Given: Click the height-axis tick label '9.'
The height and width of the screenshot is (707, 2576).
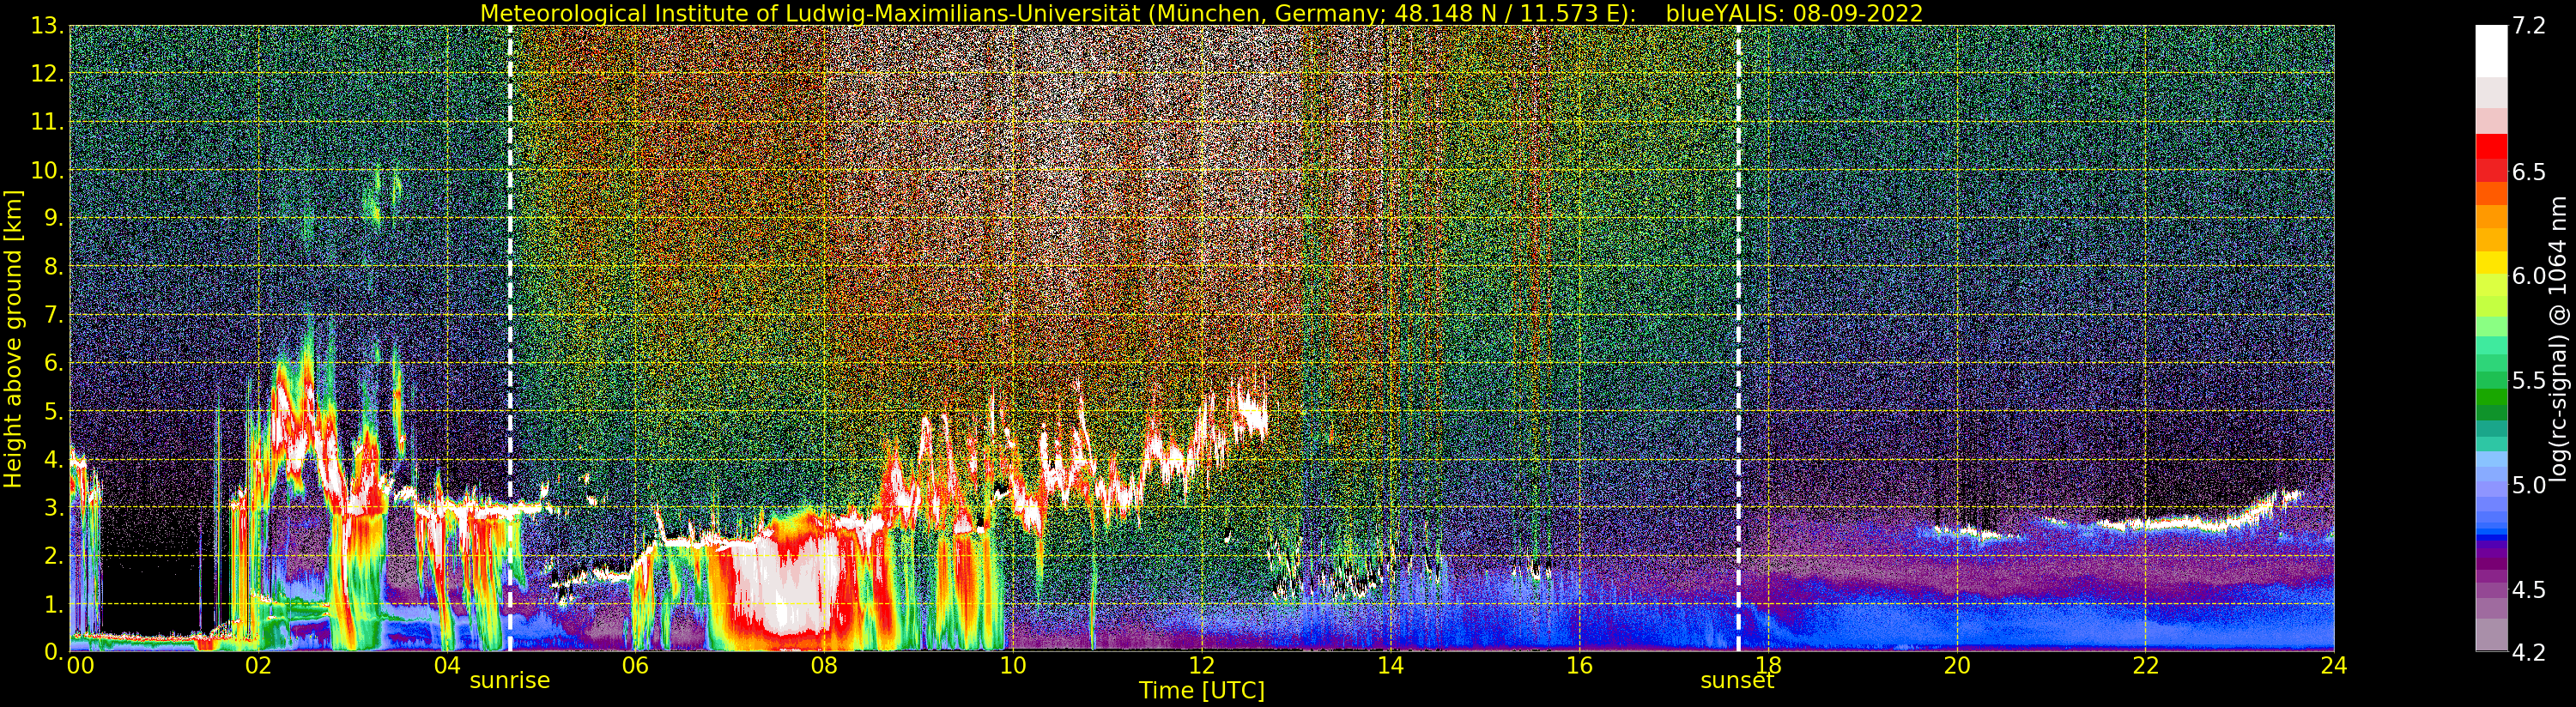Looking at the screenshot, I should [x=55, y=218].
